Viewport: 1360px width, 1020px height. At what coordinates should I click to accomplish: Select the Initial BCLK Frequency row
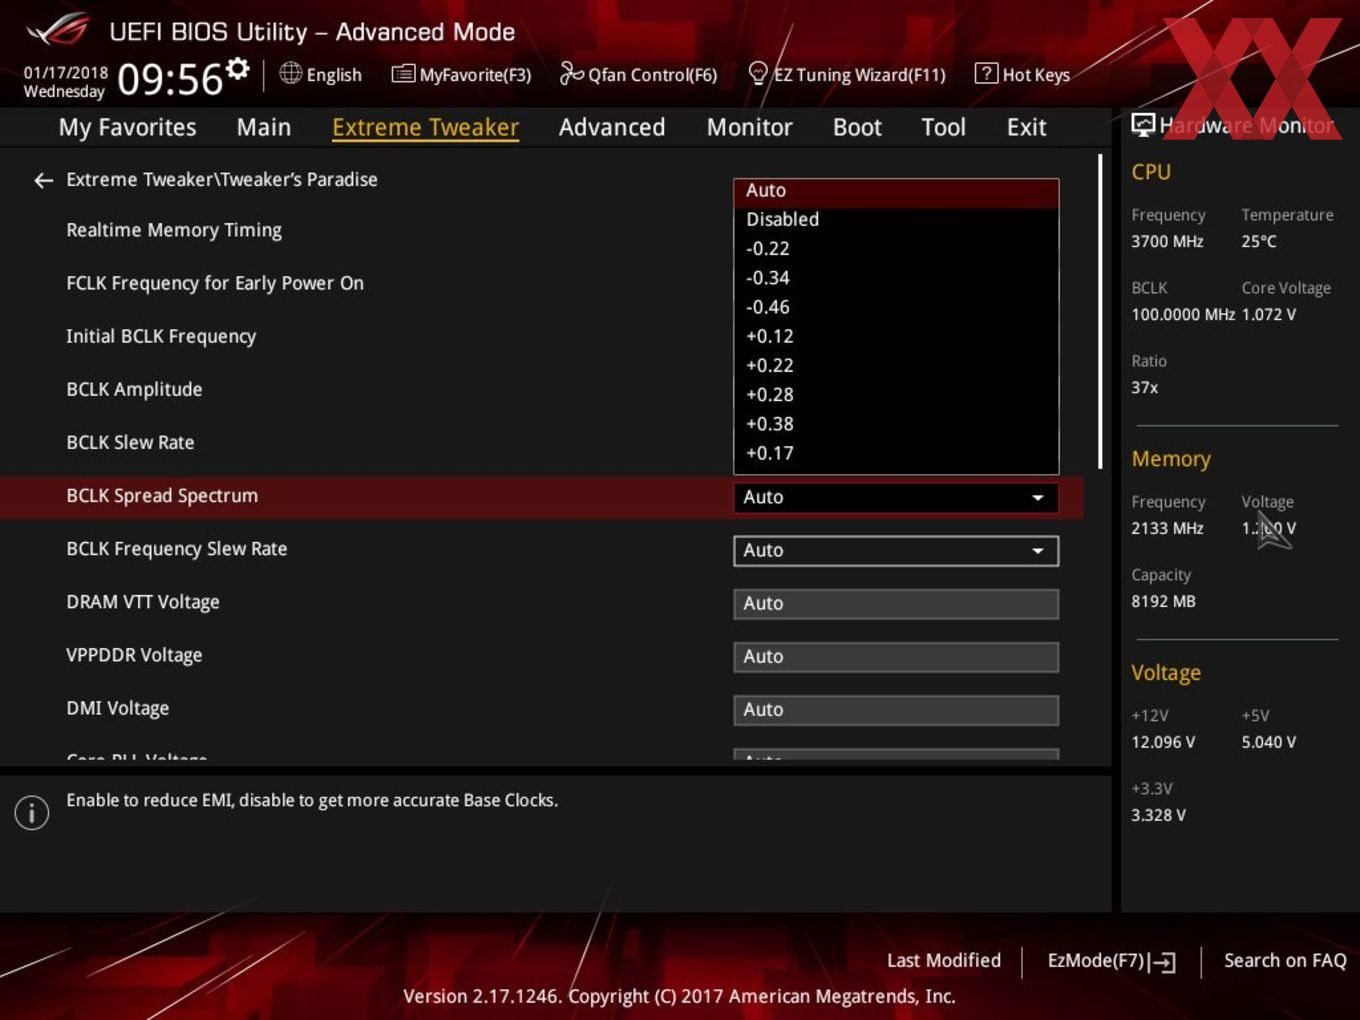click(161, 336)
